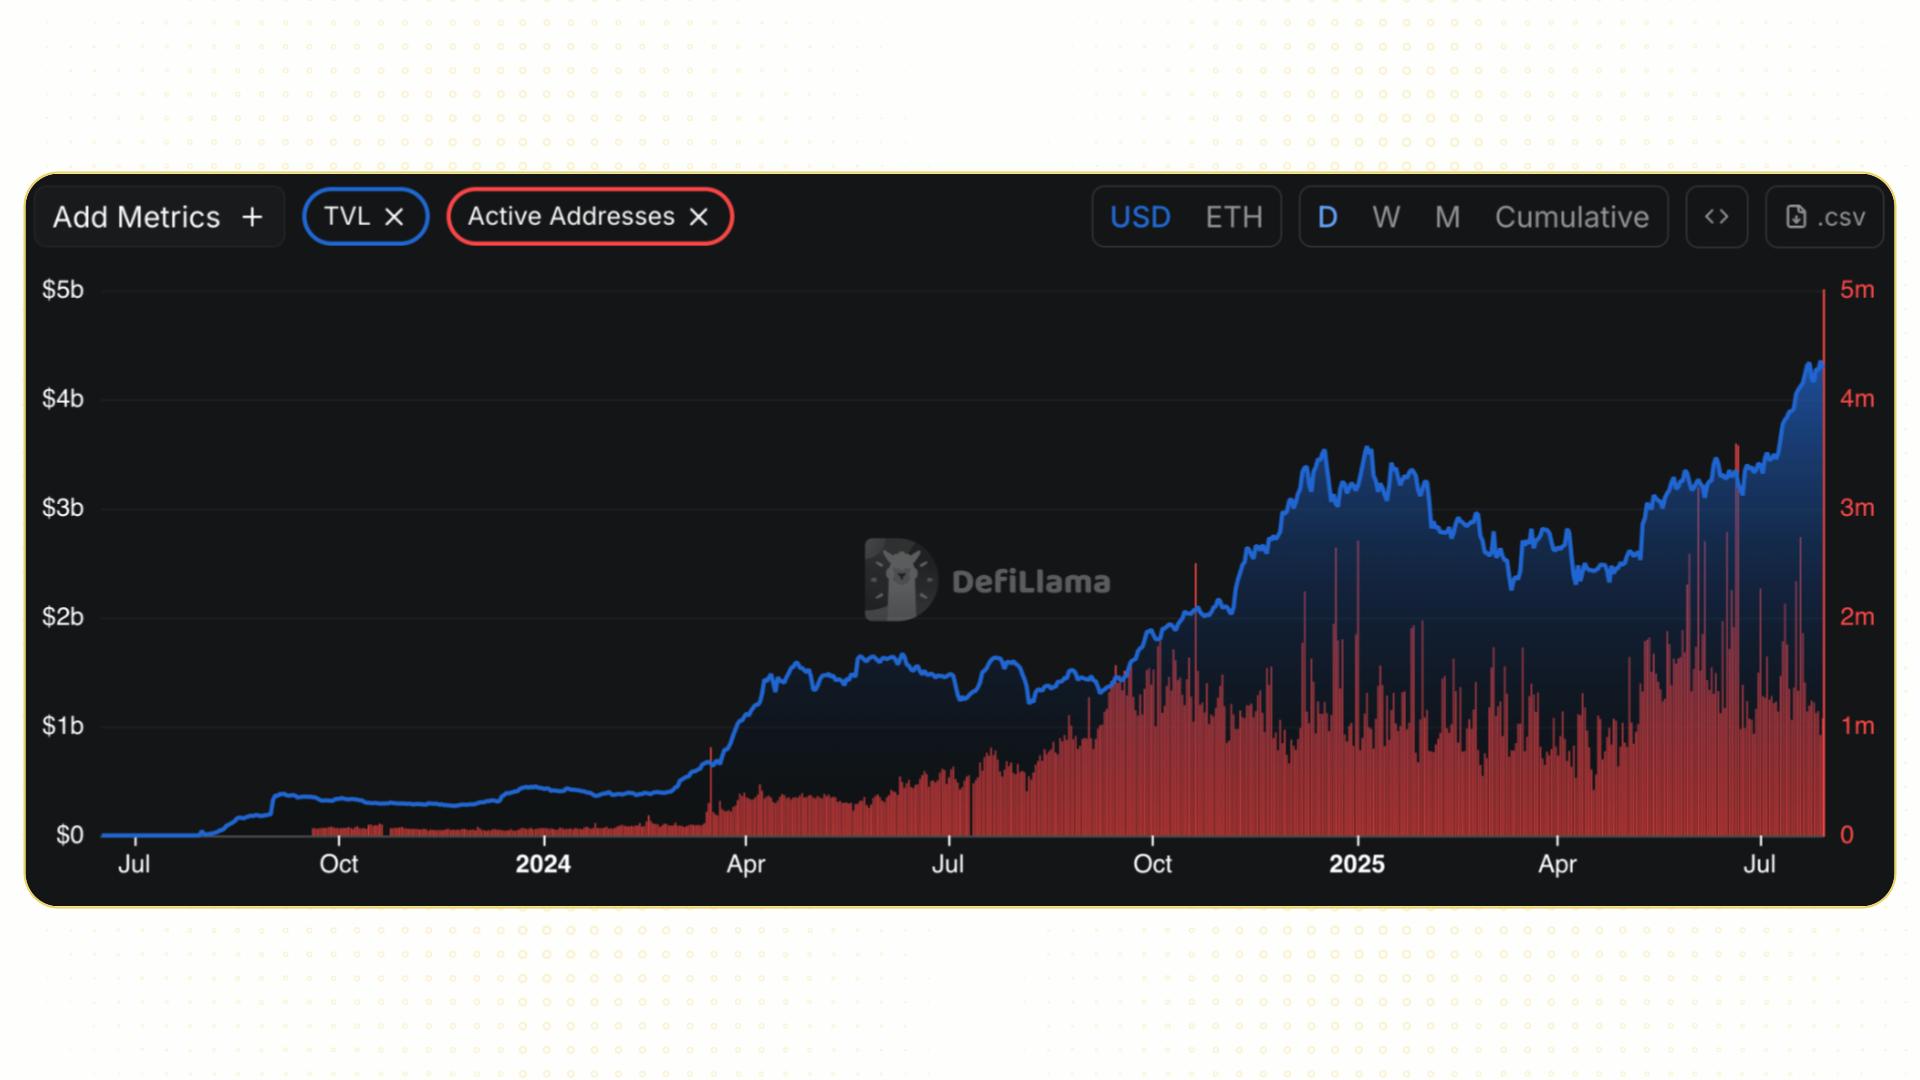This screenshot has width=1920, height=1080.
Task: Select daily (D) interval
Action: pyautogui.click(x=1327, y=217)
